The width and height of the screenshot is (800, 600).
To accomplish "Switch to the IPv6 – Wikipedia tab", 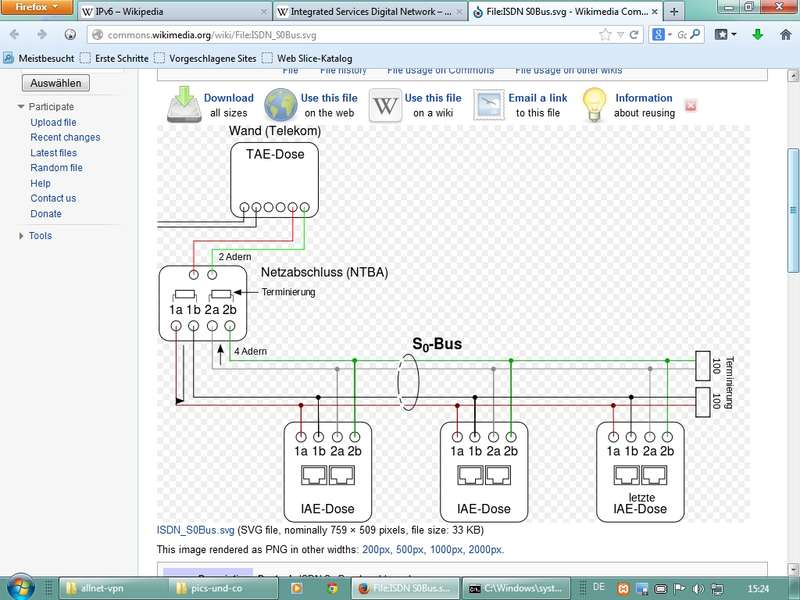I will 172,12.
